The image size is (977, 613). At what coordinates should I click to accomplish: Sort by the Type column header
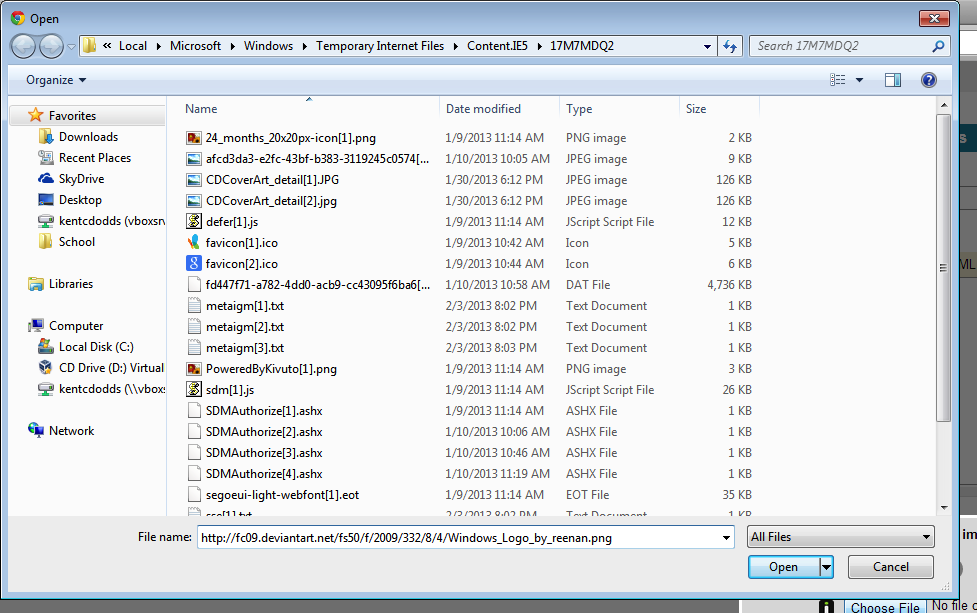pyautogui.click(x=579, y=108)
